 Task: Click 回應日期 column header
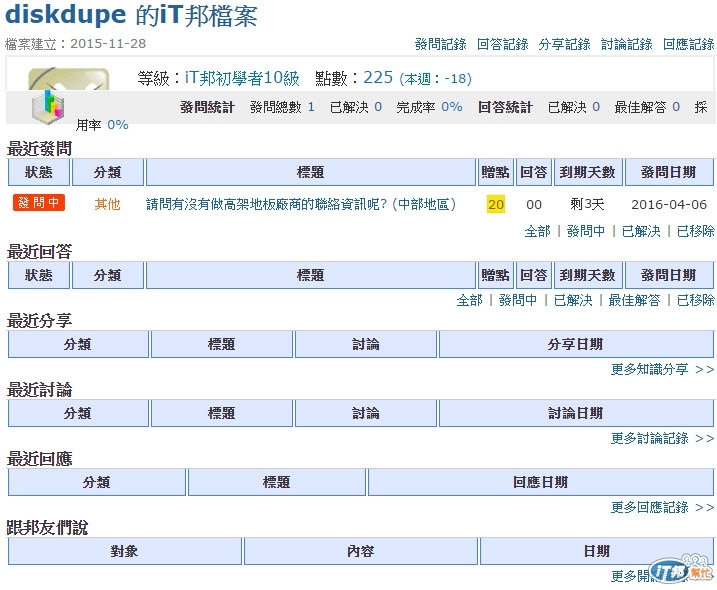pyautogui.click(x=541, y=482)
